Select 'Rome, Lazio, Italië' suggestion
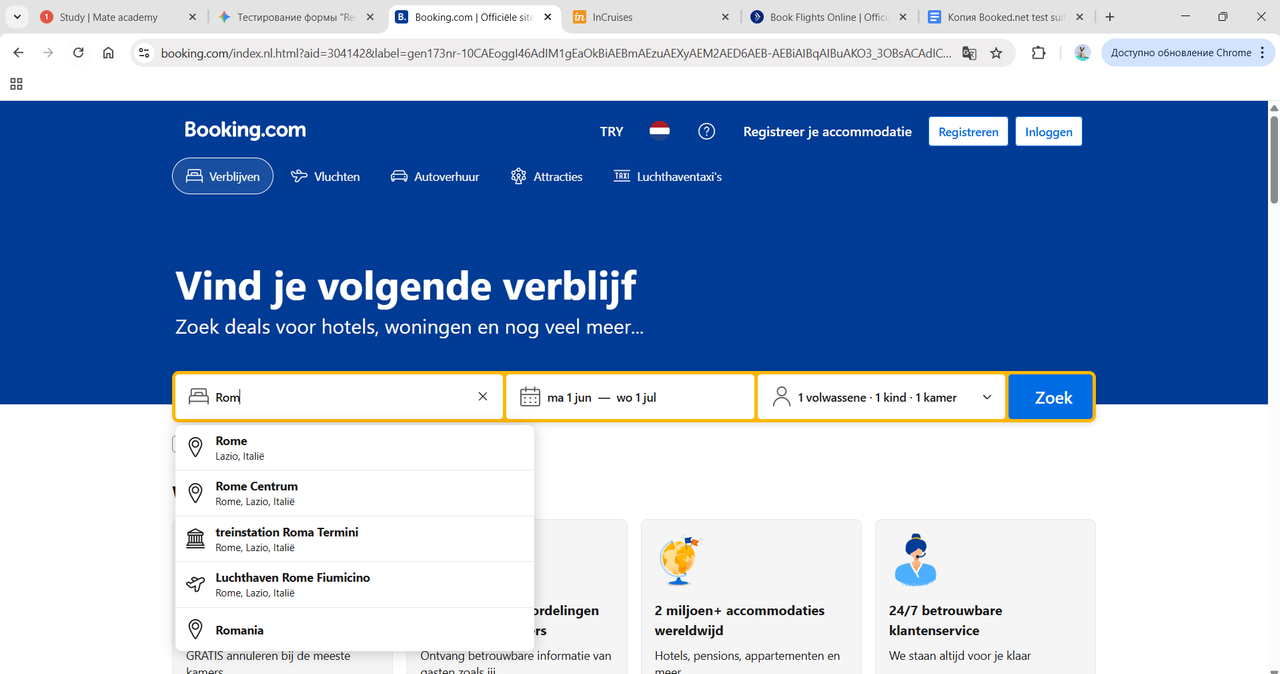Screen dimensions: 1280x674 tap(355, 448)
